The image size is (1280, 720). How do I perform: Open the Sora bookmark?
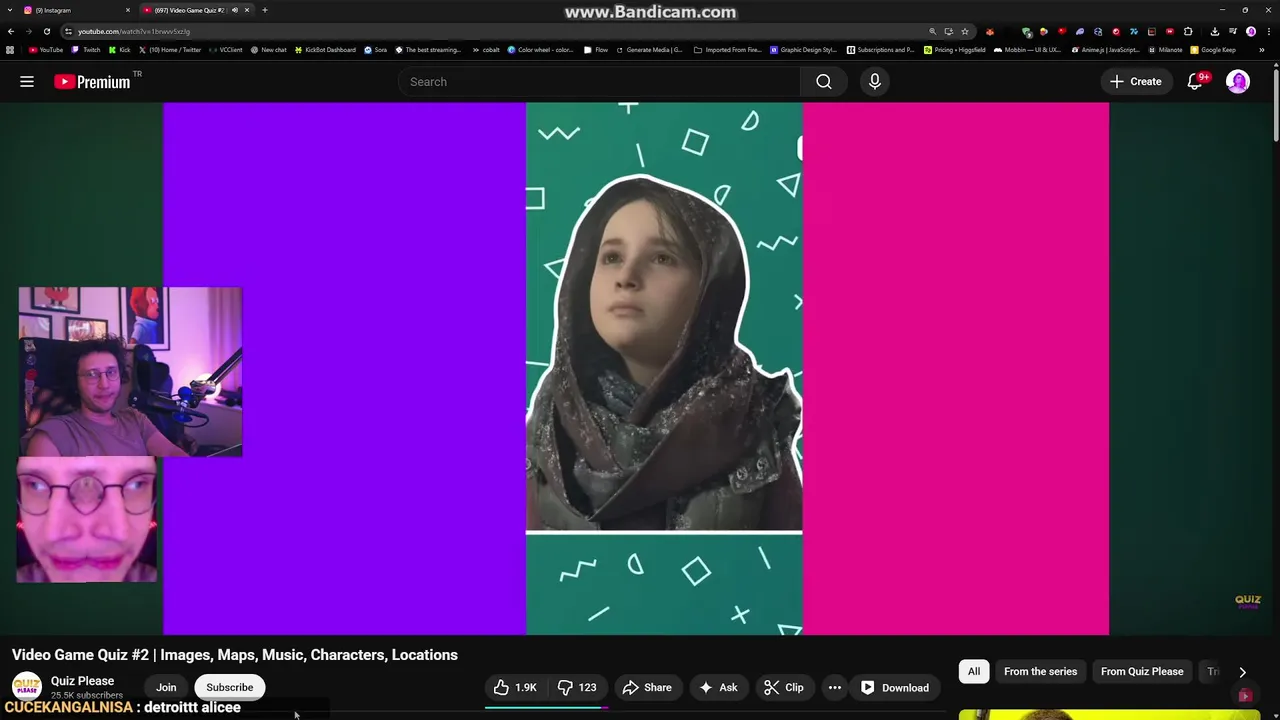376,50
